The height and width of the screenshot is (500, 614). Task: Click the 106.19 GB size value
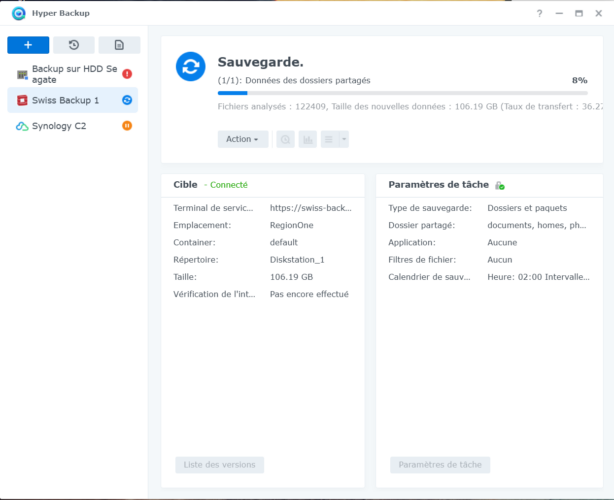pyautogui.click(x=291, y=277)
